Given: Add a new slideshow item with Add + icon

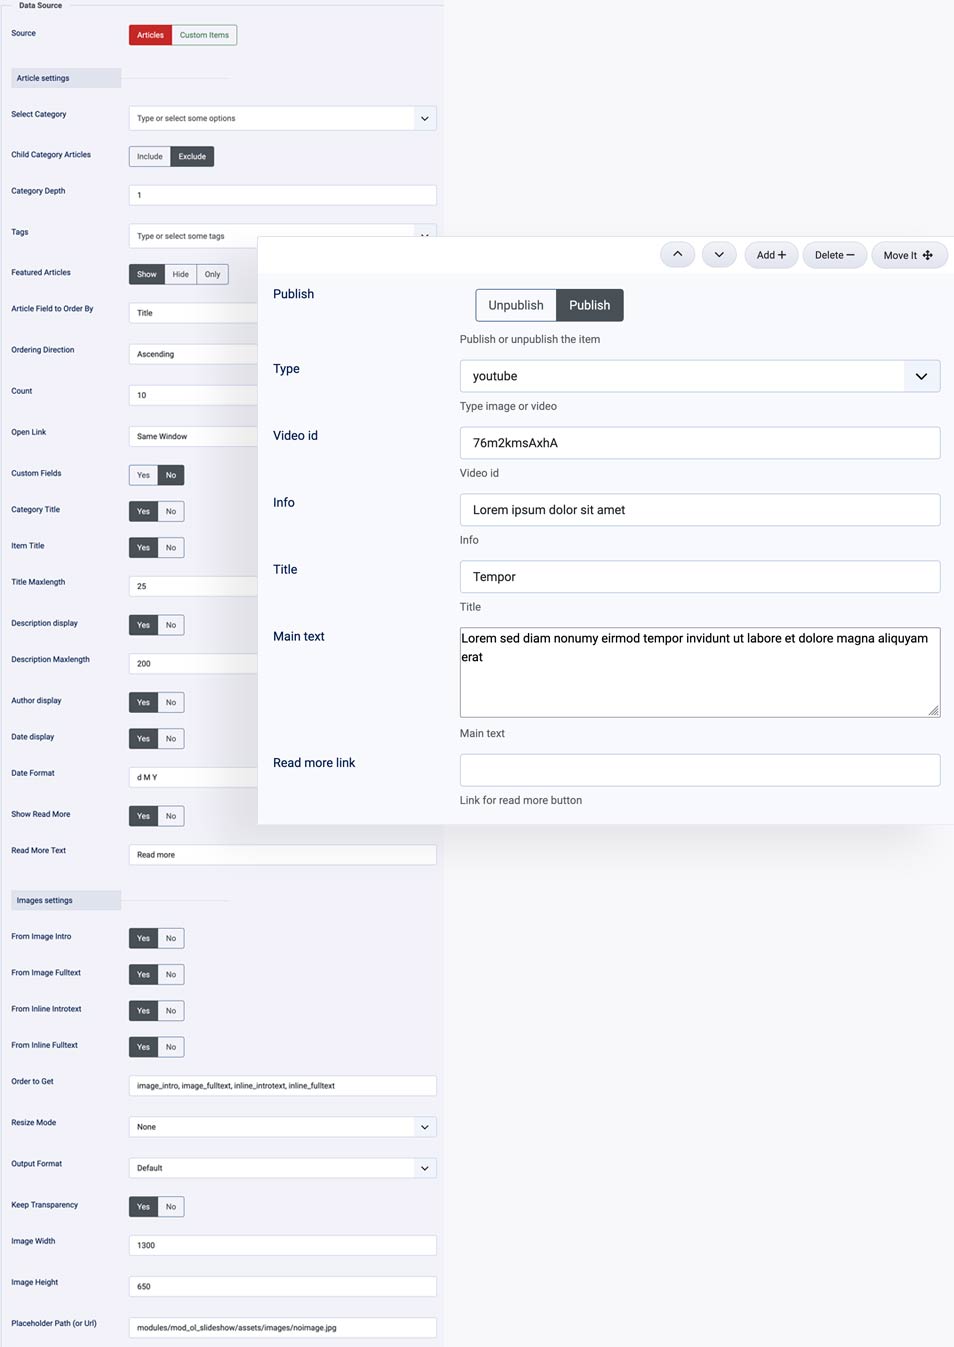Looking at the screenshot, I should coord(770,254).
